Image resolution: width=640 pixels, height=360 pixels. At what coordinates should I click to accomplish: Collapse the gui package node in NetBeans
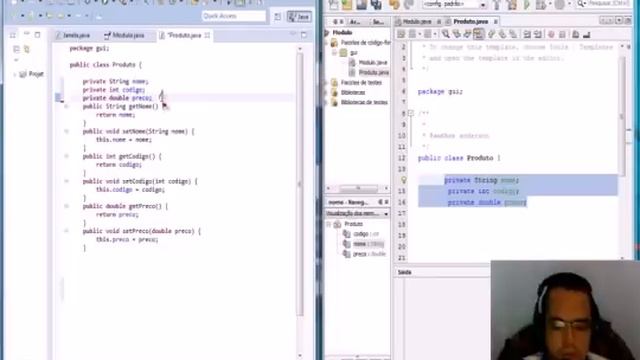(334, 53)
